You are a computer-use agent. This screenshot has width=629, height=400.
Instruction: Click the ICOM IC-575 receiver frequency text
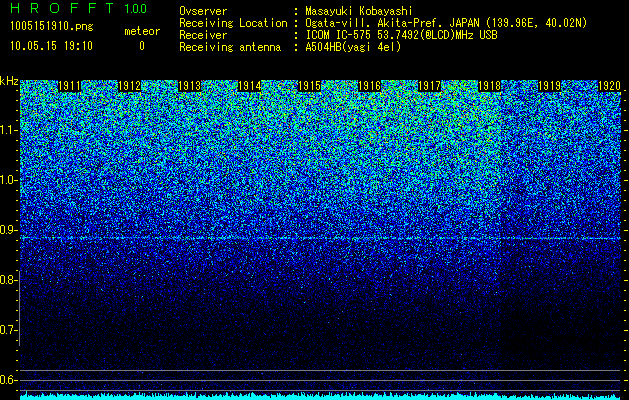401,35
